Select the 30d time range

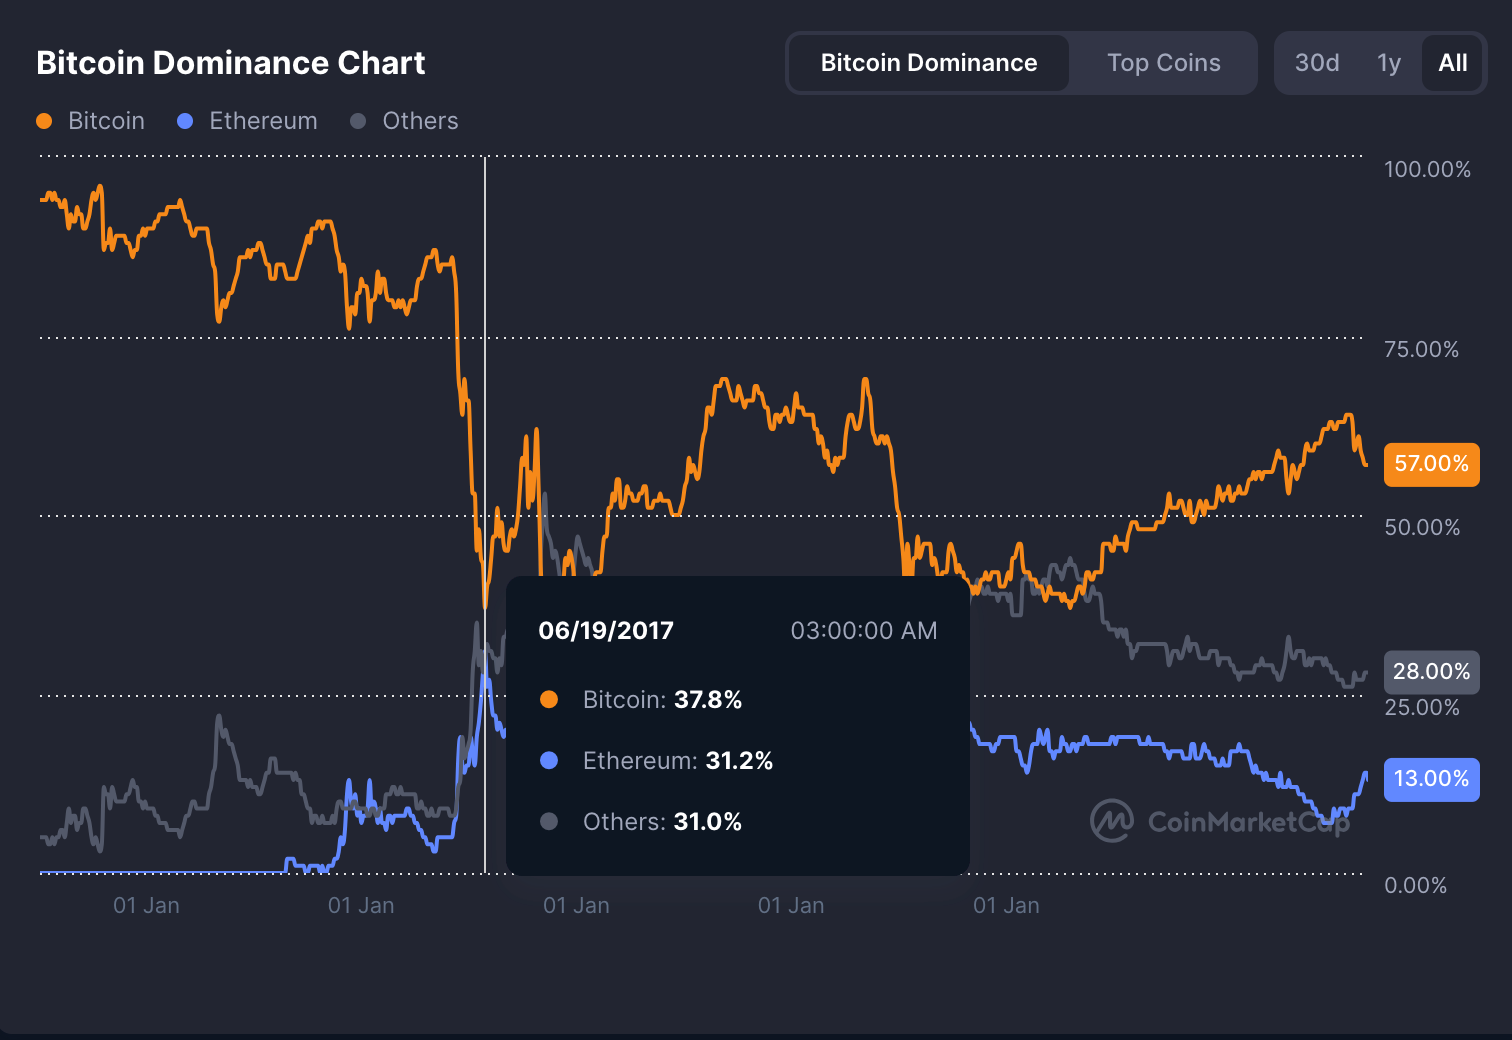[x=1316, y=62]
